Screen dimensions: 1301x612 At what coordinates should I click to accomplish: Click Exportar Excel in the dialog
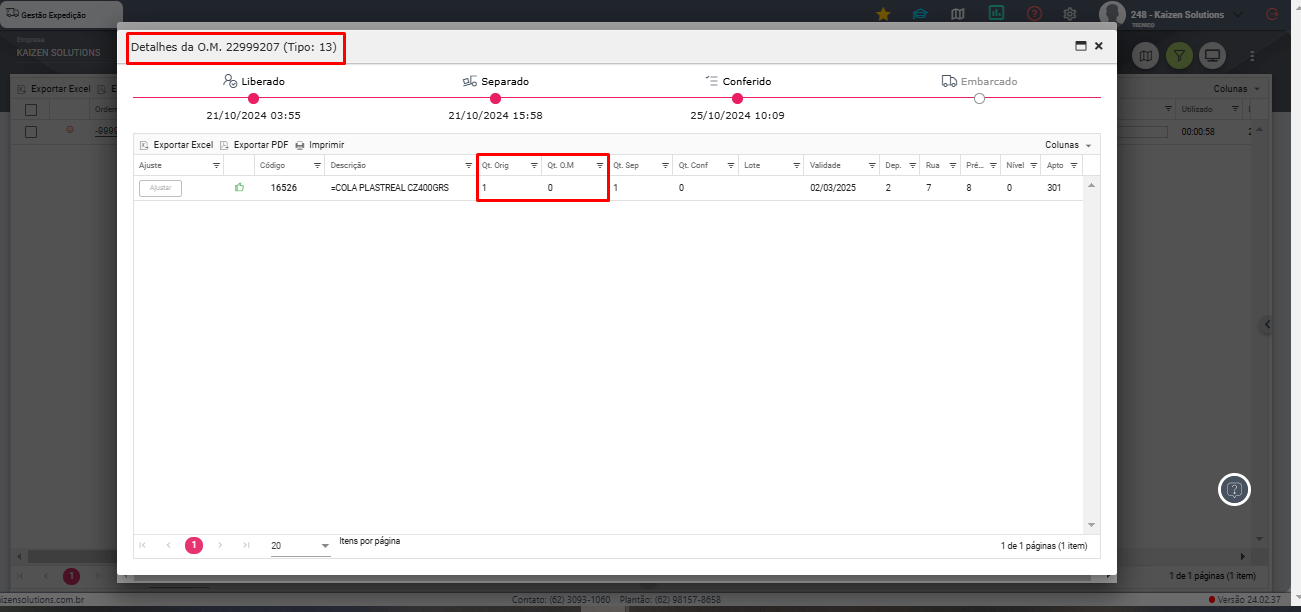176,145
